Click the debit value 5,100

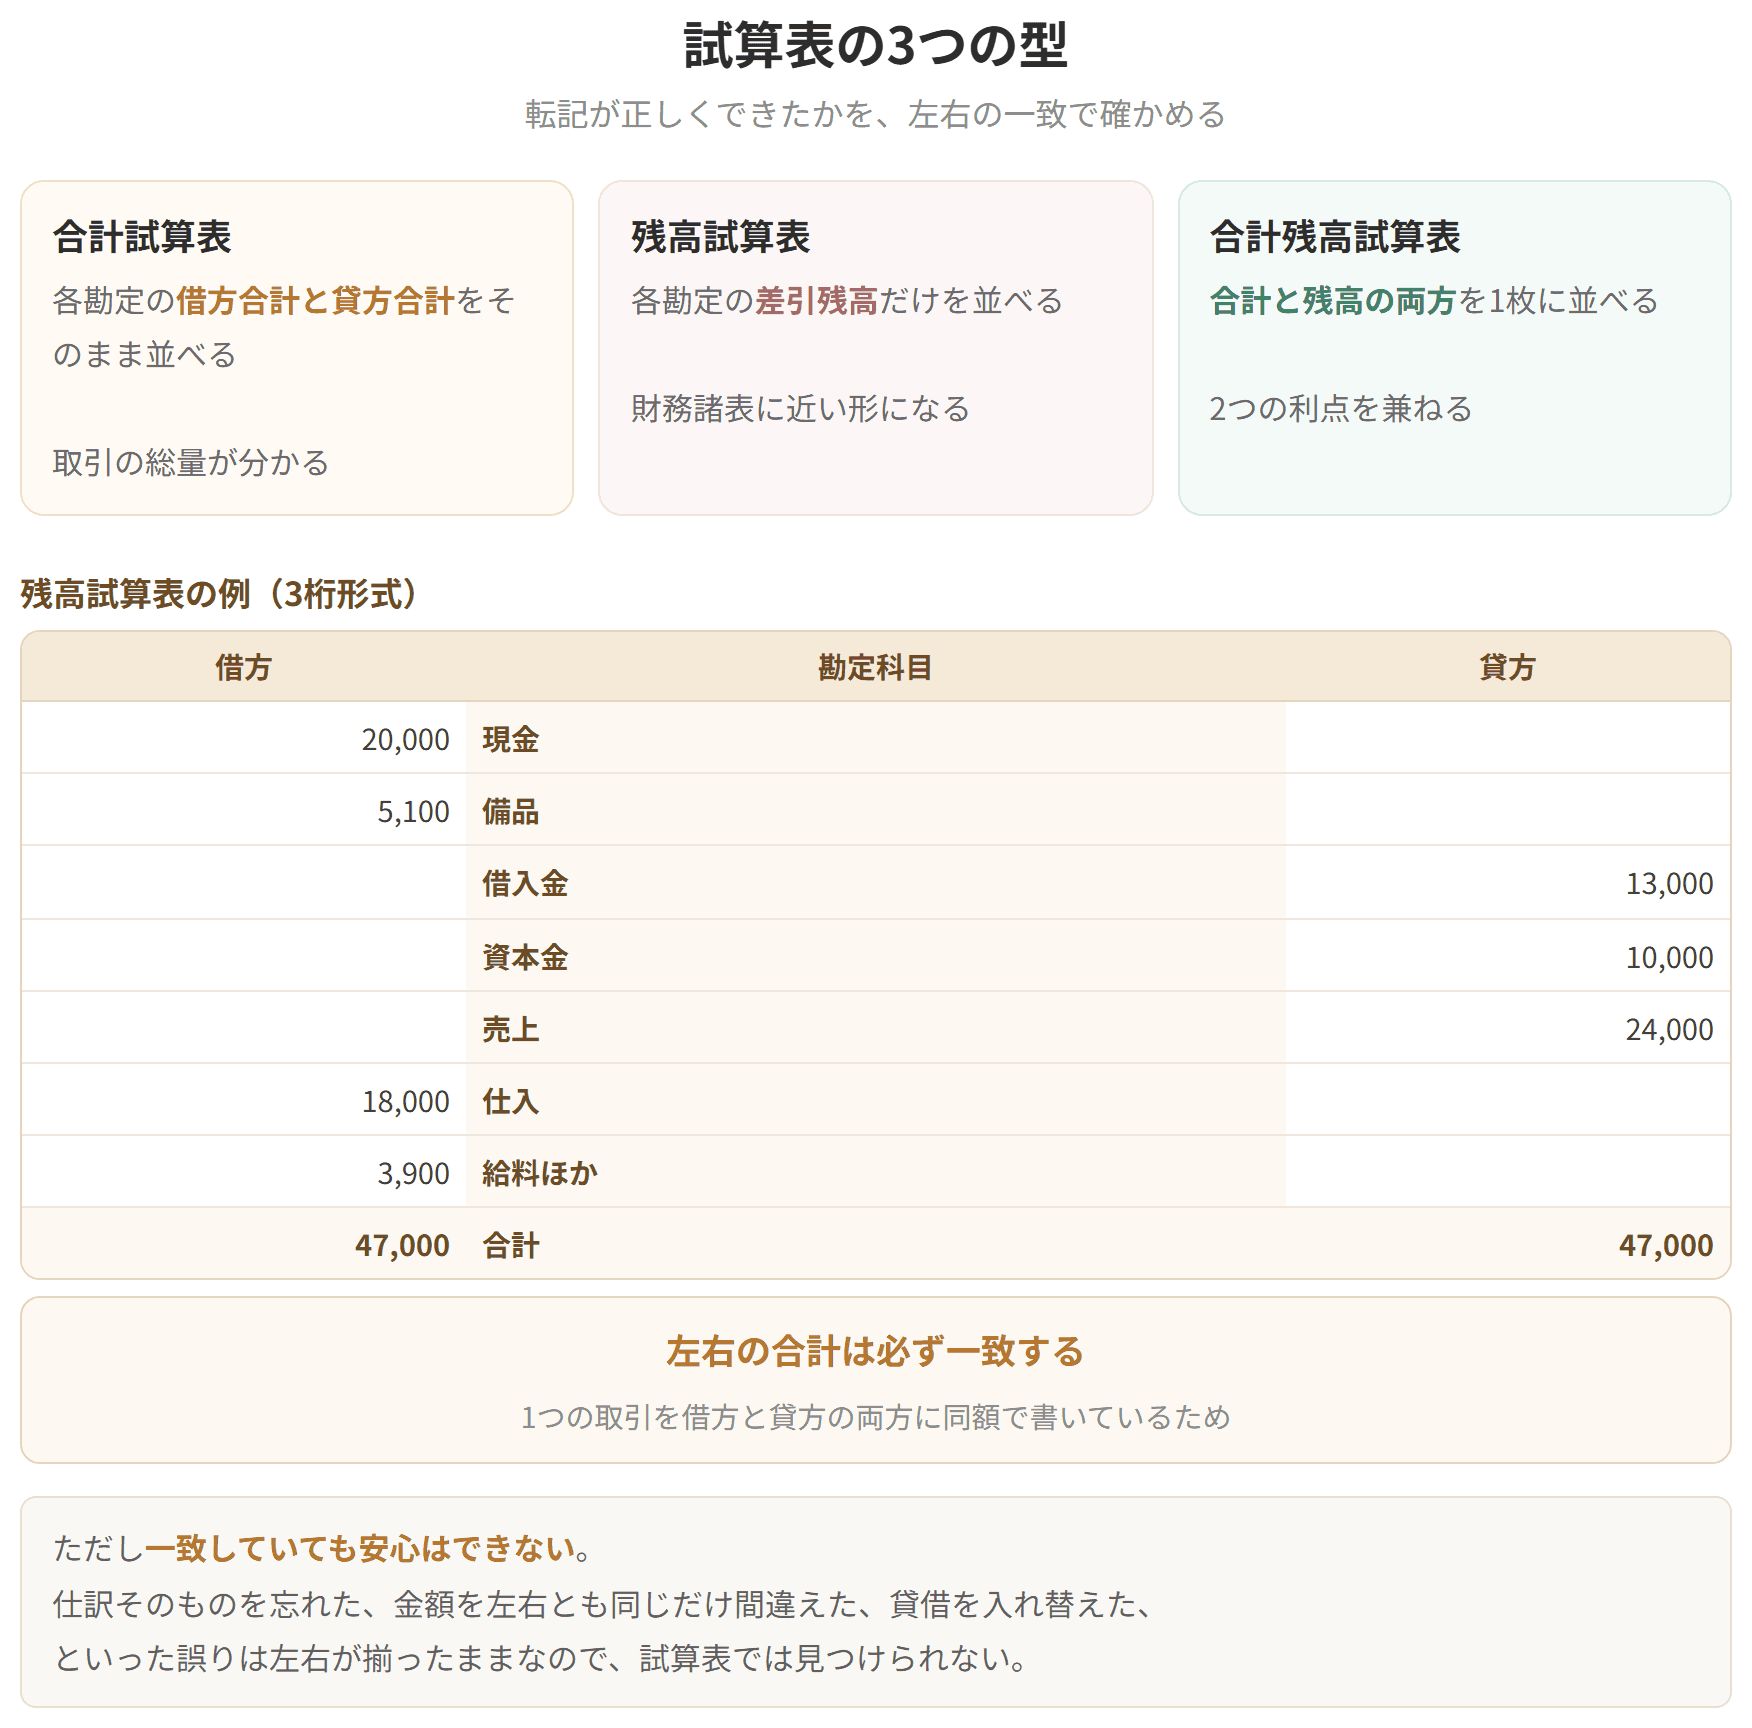tap(414, 811)
